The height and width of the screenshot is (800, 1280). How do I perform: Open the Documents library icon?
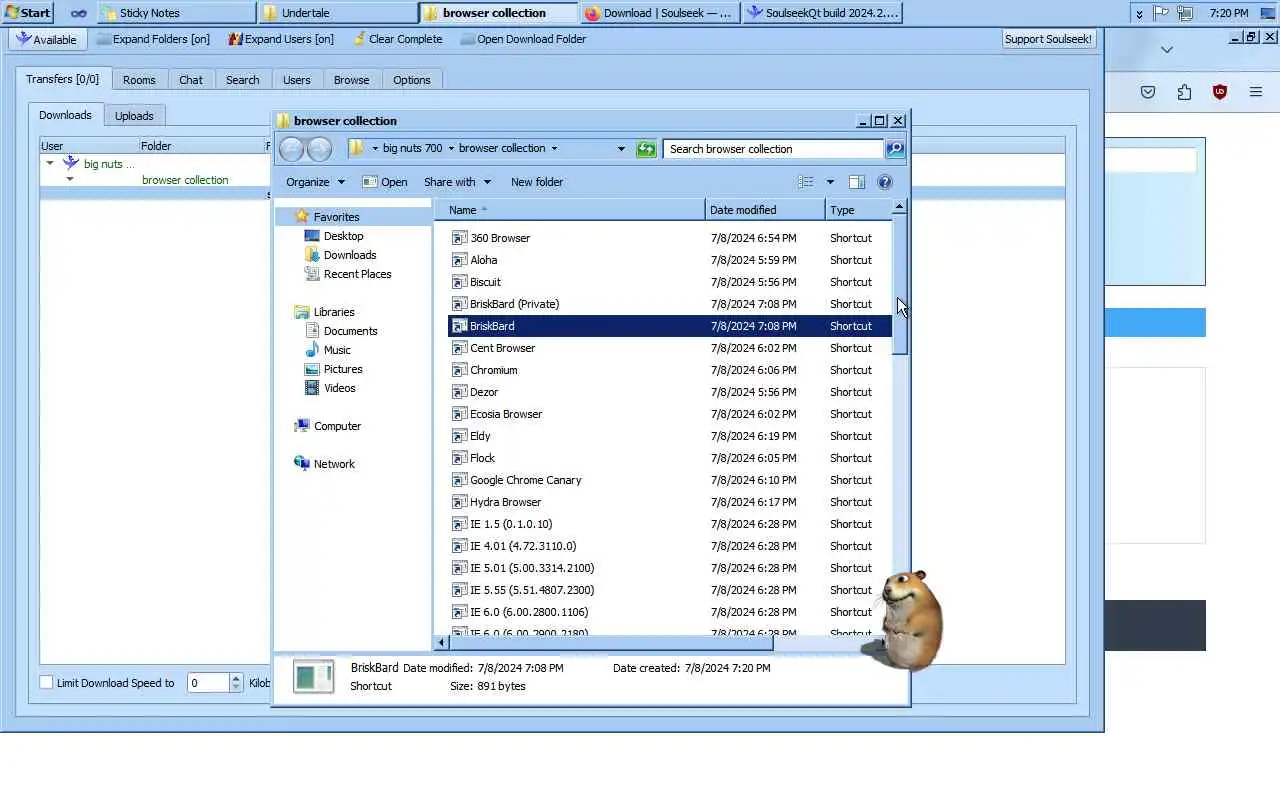pyautogui.click(x=312, y=331)
